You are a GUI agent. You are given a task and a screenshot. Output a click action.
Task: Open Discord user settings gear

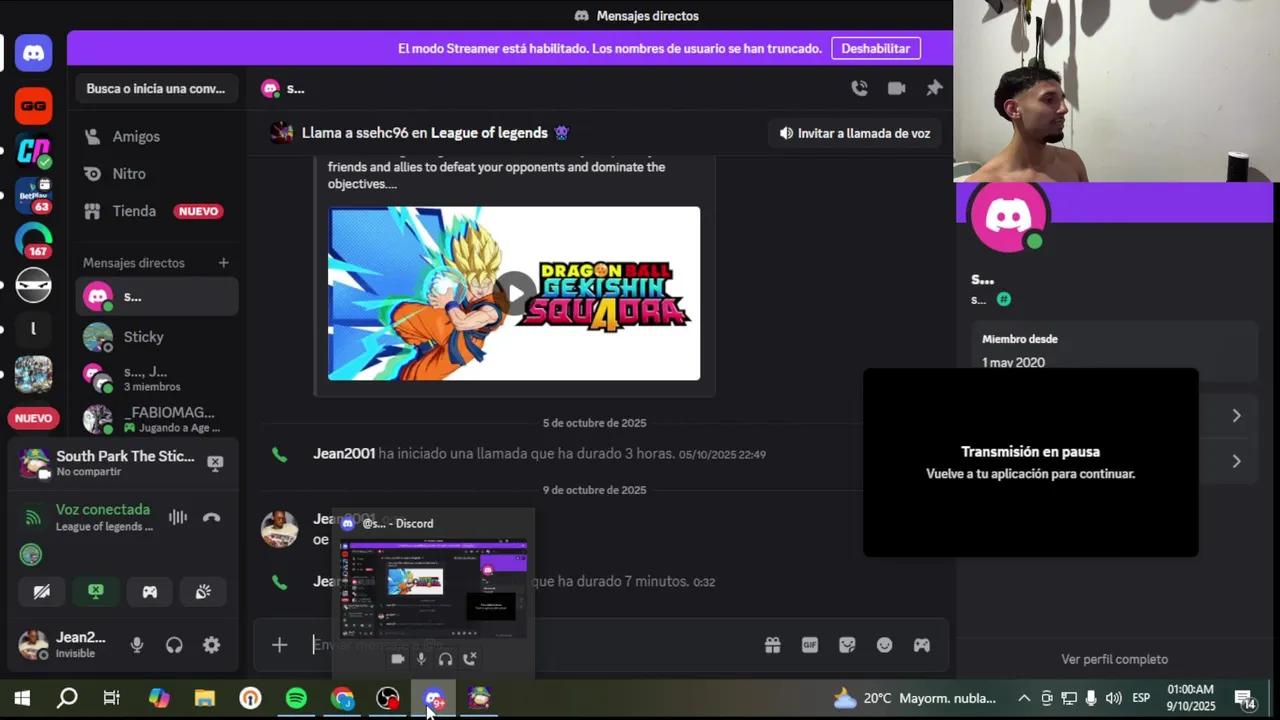pyautogui.click(x=211, y=645)
